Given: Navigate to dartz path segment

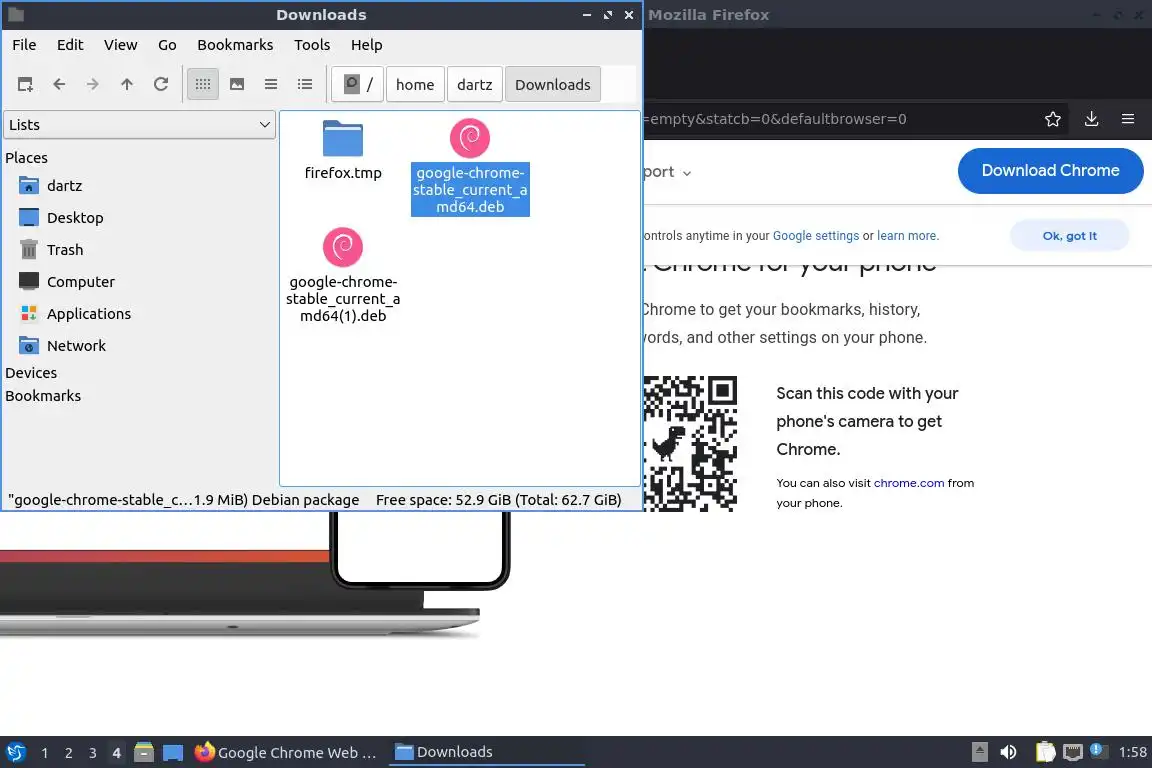Looking at the screenshot, I should 475,85.
